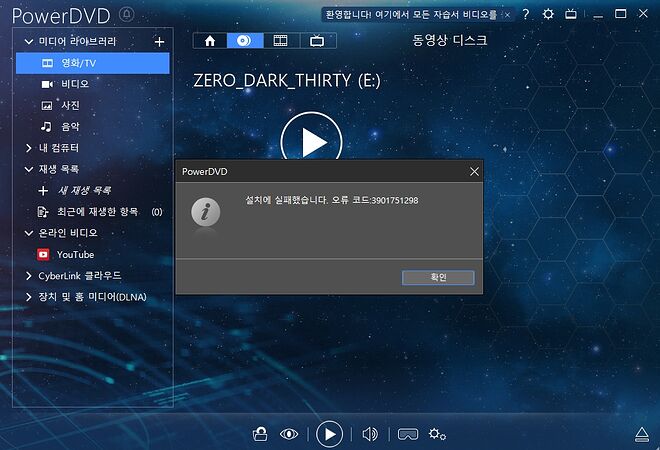
Task: Click the info icon in dialog
Action: [205, 212]
